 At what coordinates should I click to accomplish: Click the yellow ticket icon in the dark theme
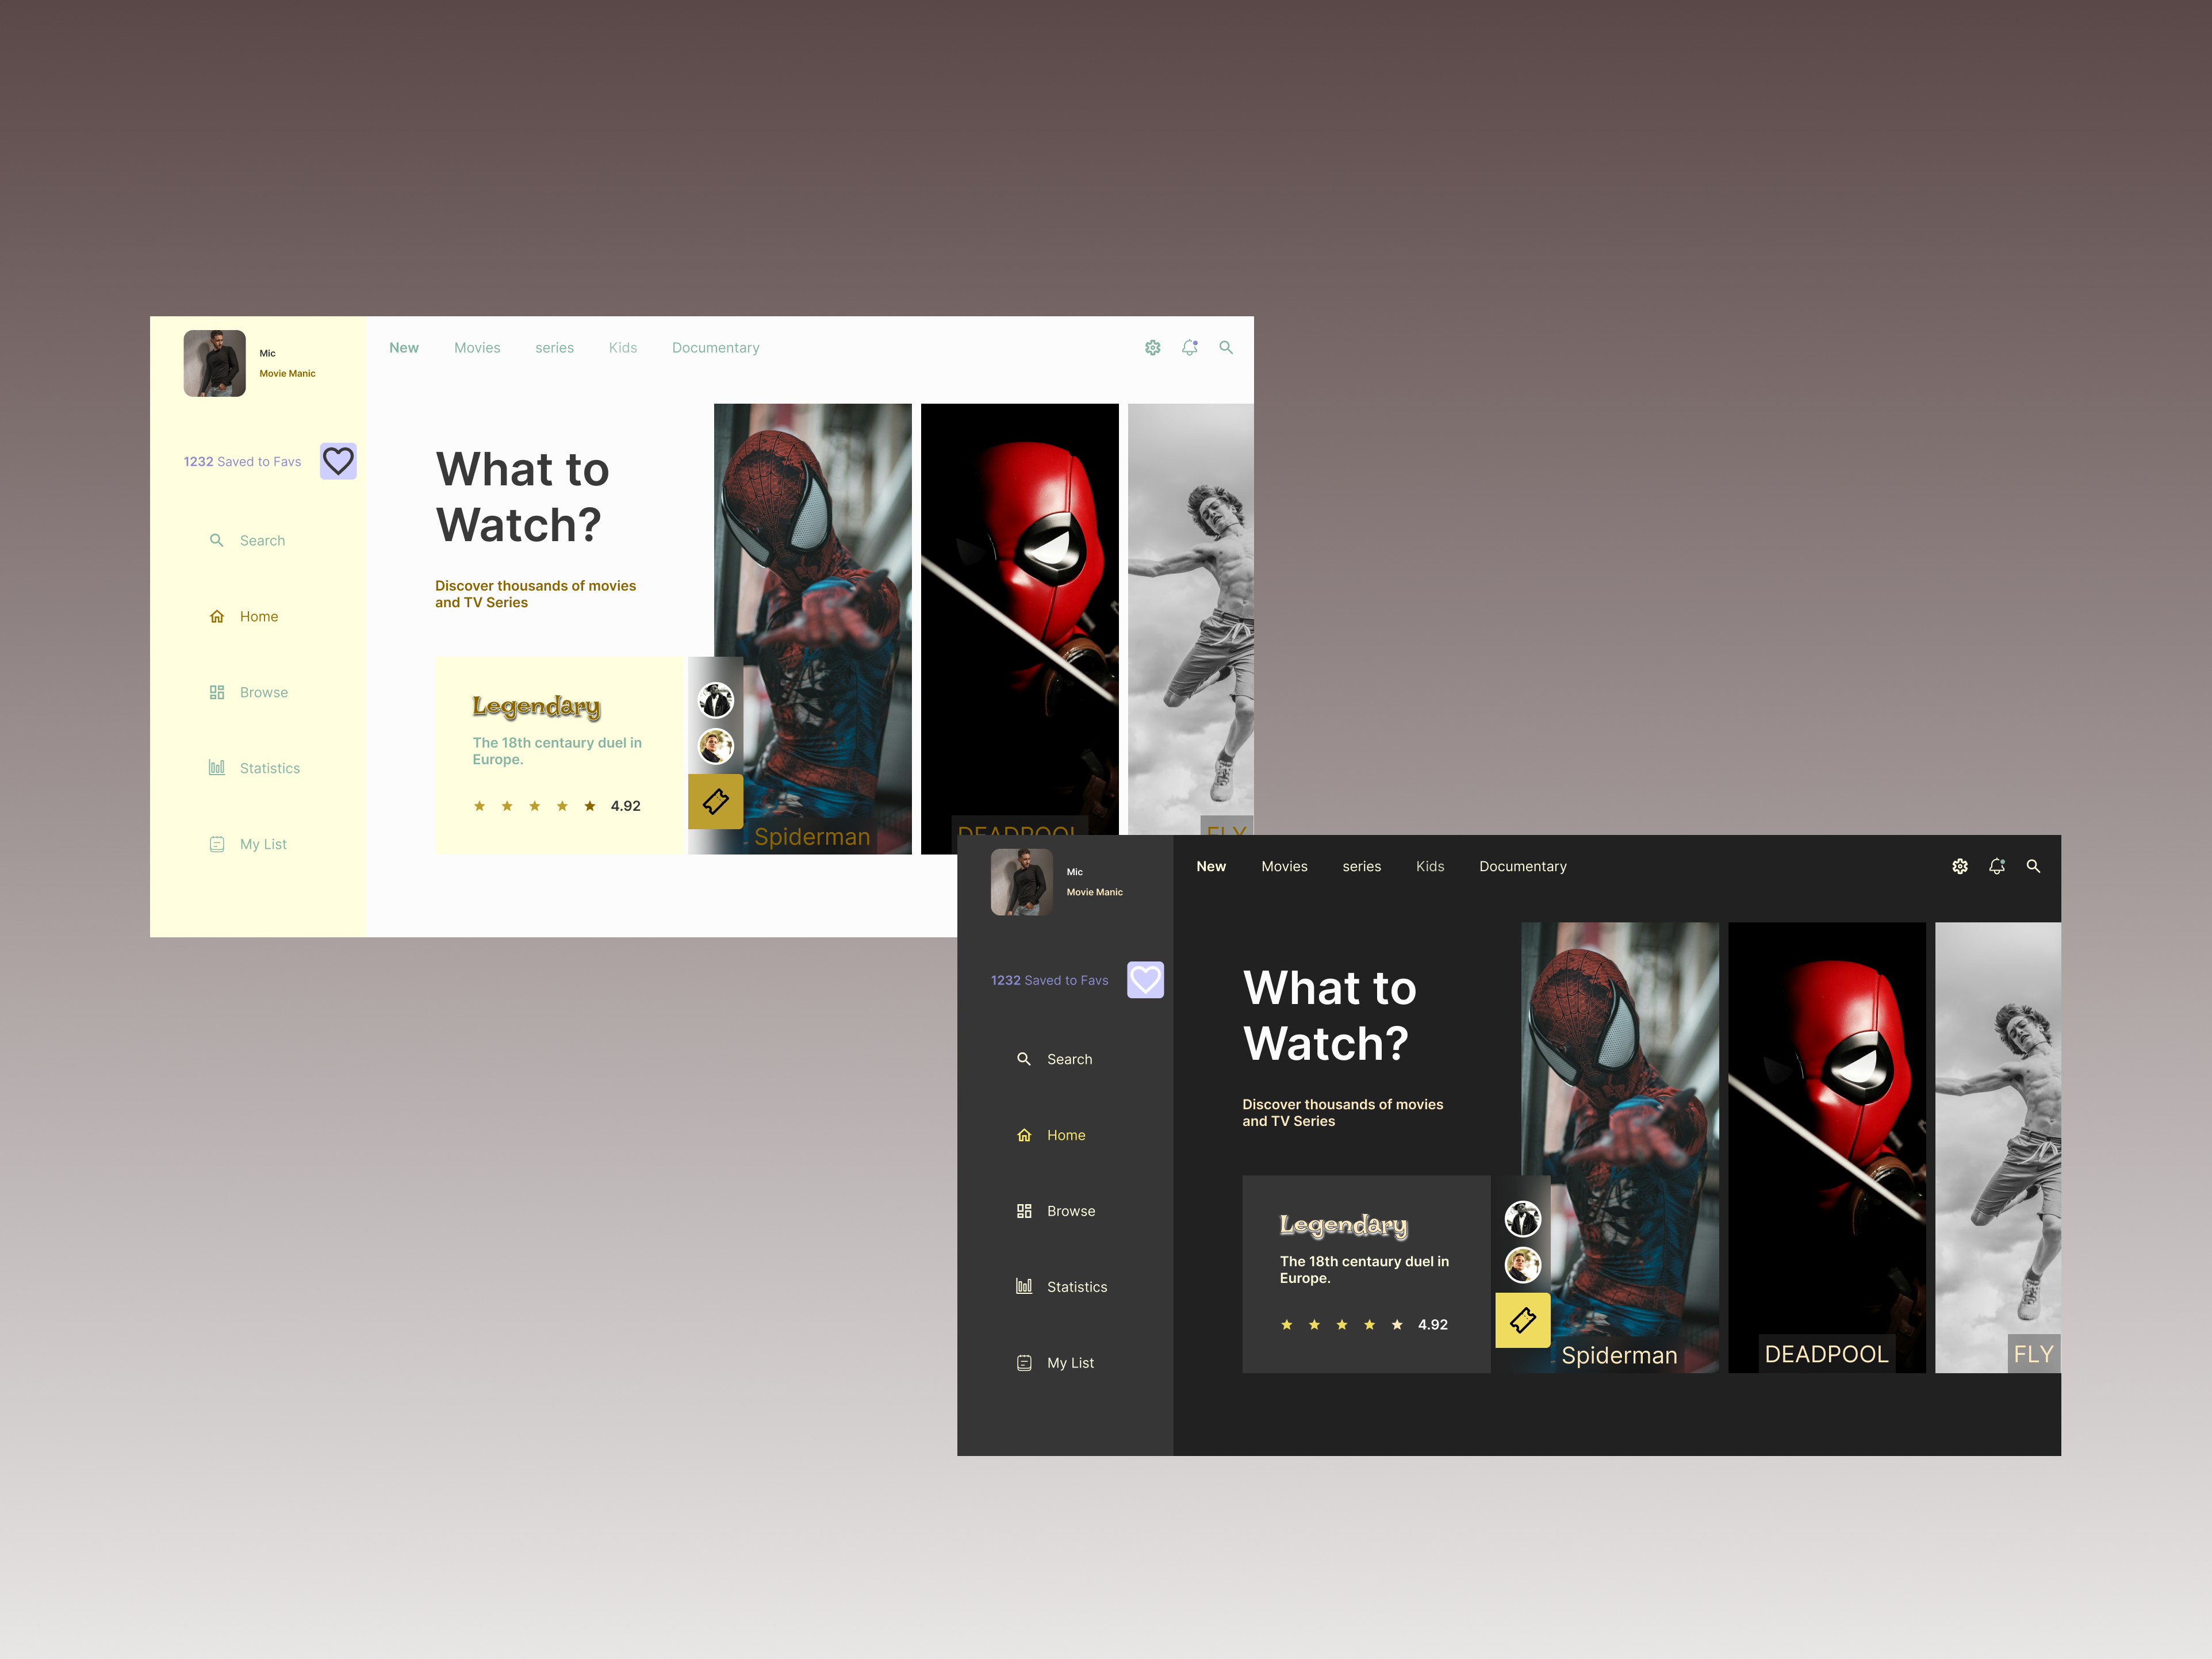1522,1320
